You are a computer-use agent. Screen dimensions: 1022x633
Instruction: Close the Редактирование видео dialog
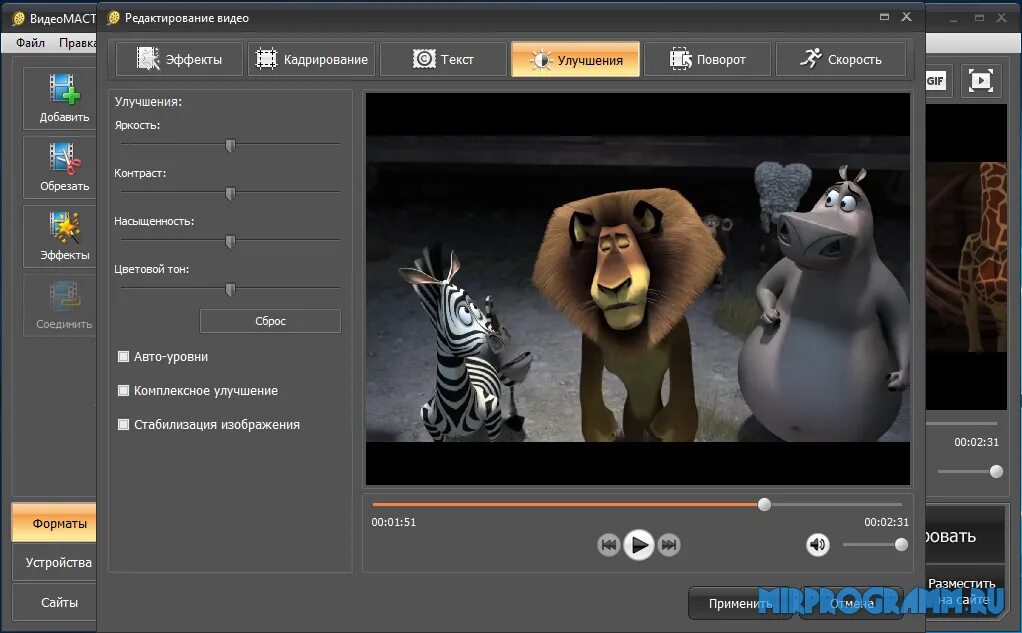click(x=906, y=17)
